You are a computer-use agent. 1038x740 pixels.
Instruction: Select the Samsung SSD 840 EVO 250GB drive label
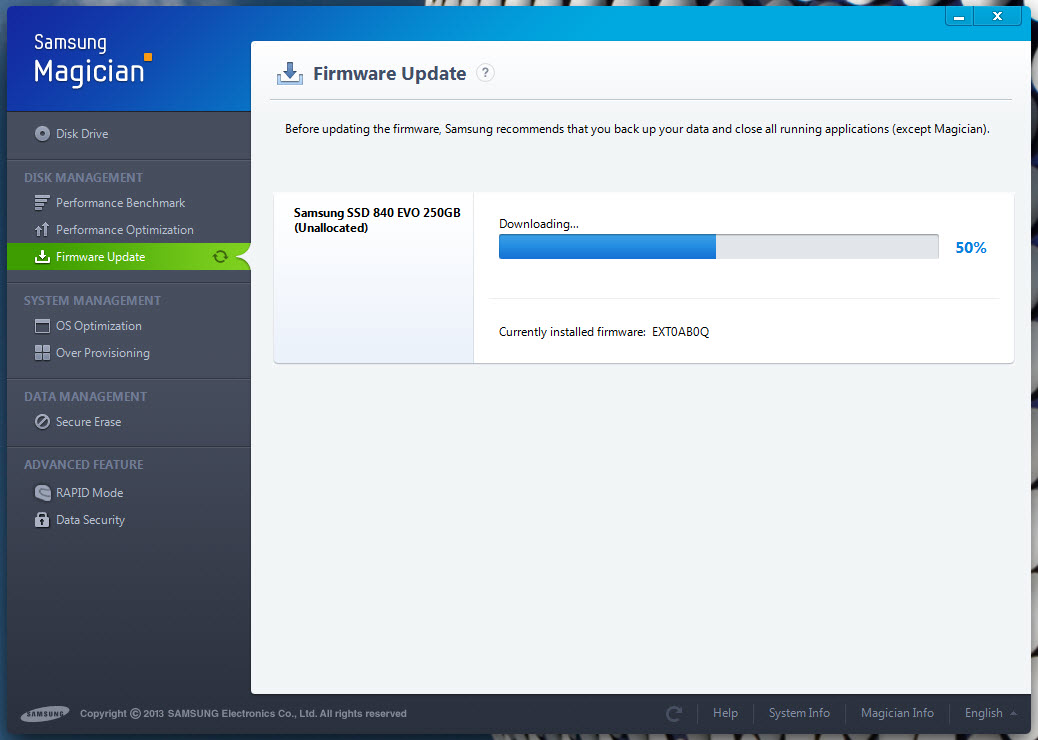tap(377, 220)
